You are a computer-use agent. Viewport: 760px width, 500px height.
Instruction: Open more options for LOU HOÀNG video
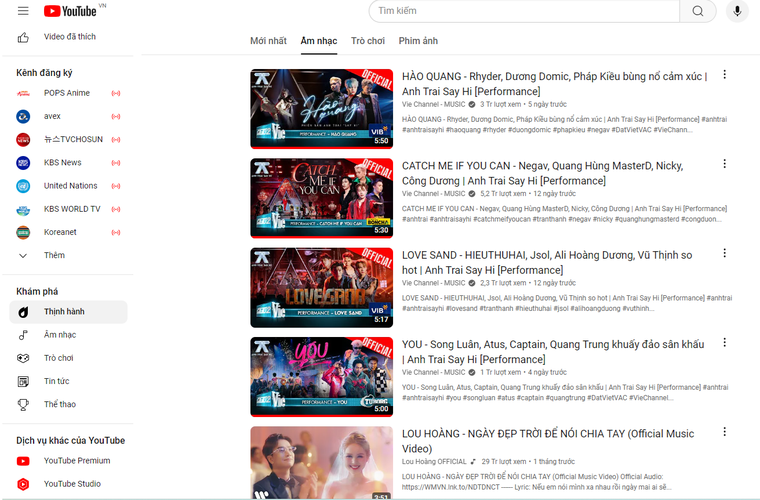[724, 432]
